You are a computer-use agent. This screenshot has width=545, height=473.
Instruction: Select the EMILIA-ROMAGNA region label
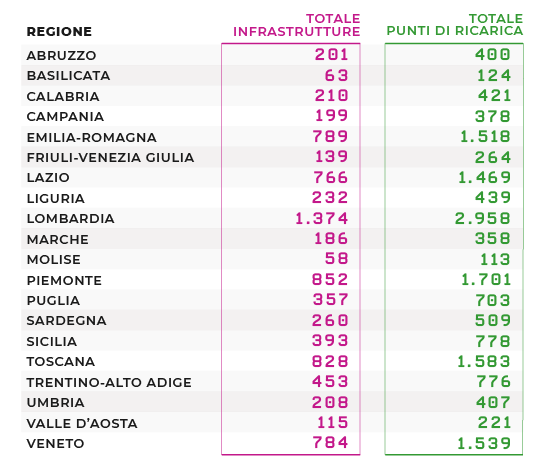(92, 138)
